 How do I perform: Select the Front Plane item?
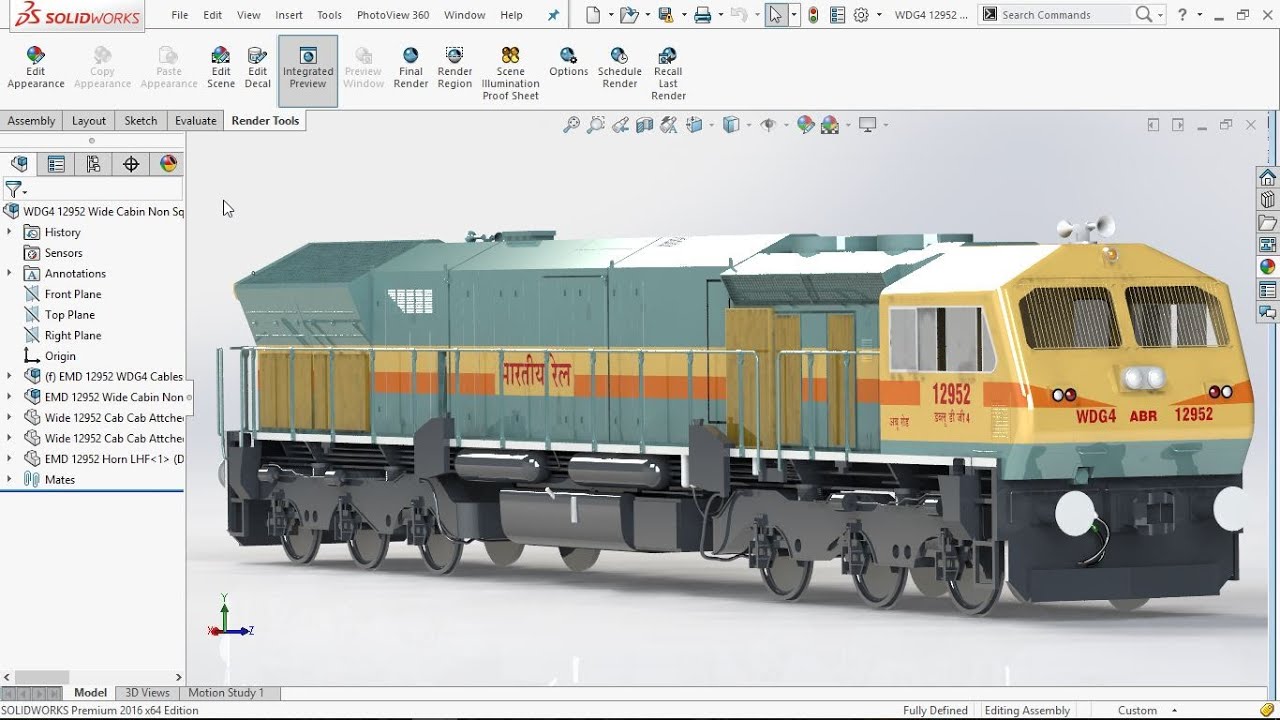73,294
